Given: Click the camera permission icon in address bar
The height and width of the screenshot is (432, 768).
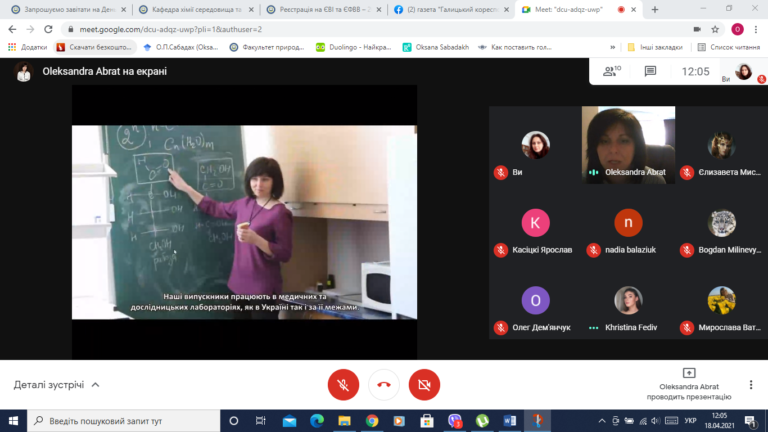Looking at the screenshot, I should pyautogui.click(x=697, y=29).
